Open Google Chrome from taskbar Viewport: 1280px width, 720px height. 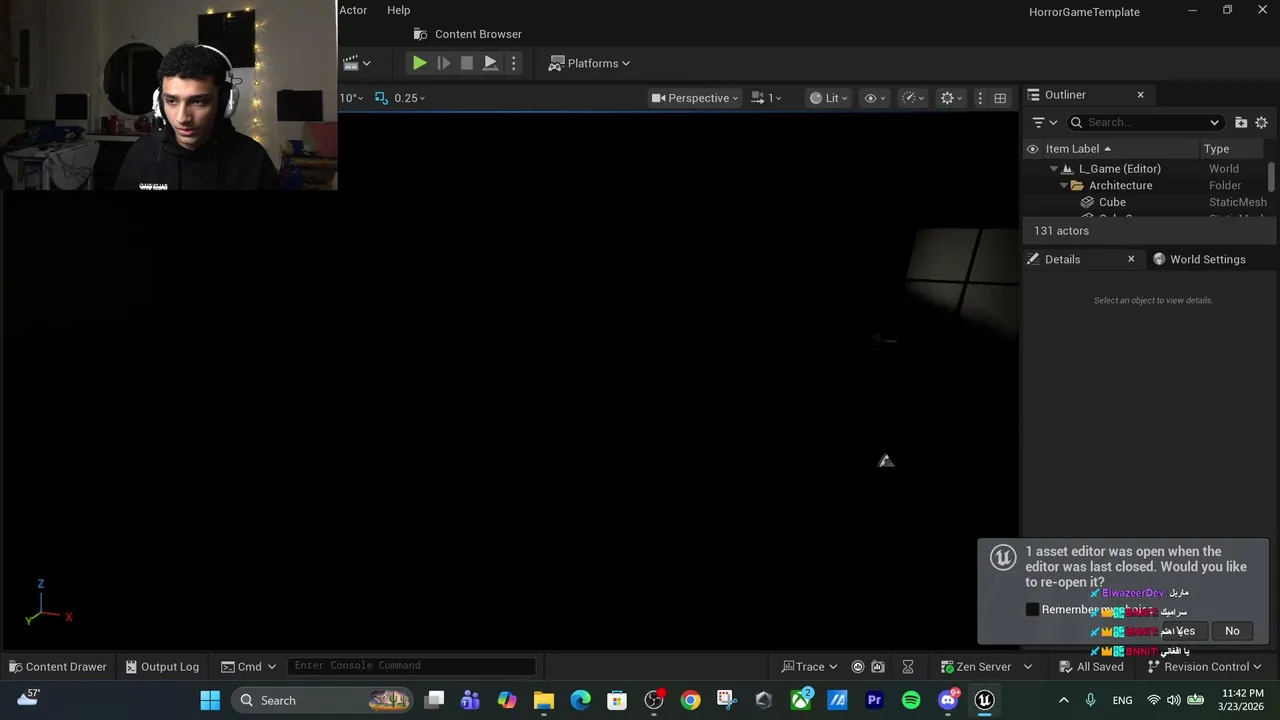coord(690,700)
